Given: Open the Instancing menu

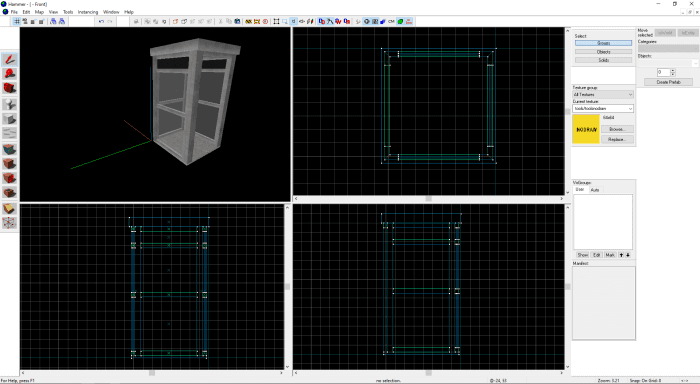Looking at the screenshot, I should (x=88, y=12).
